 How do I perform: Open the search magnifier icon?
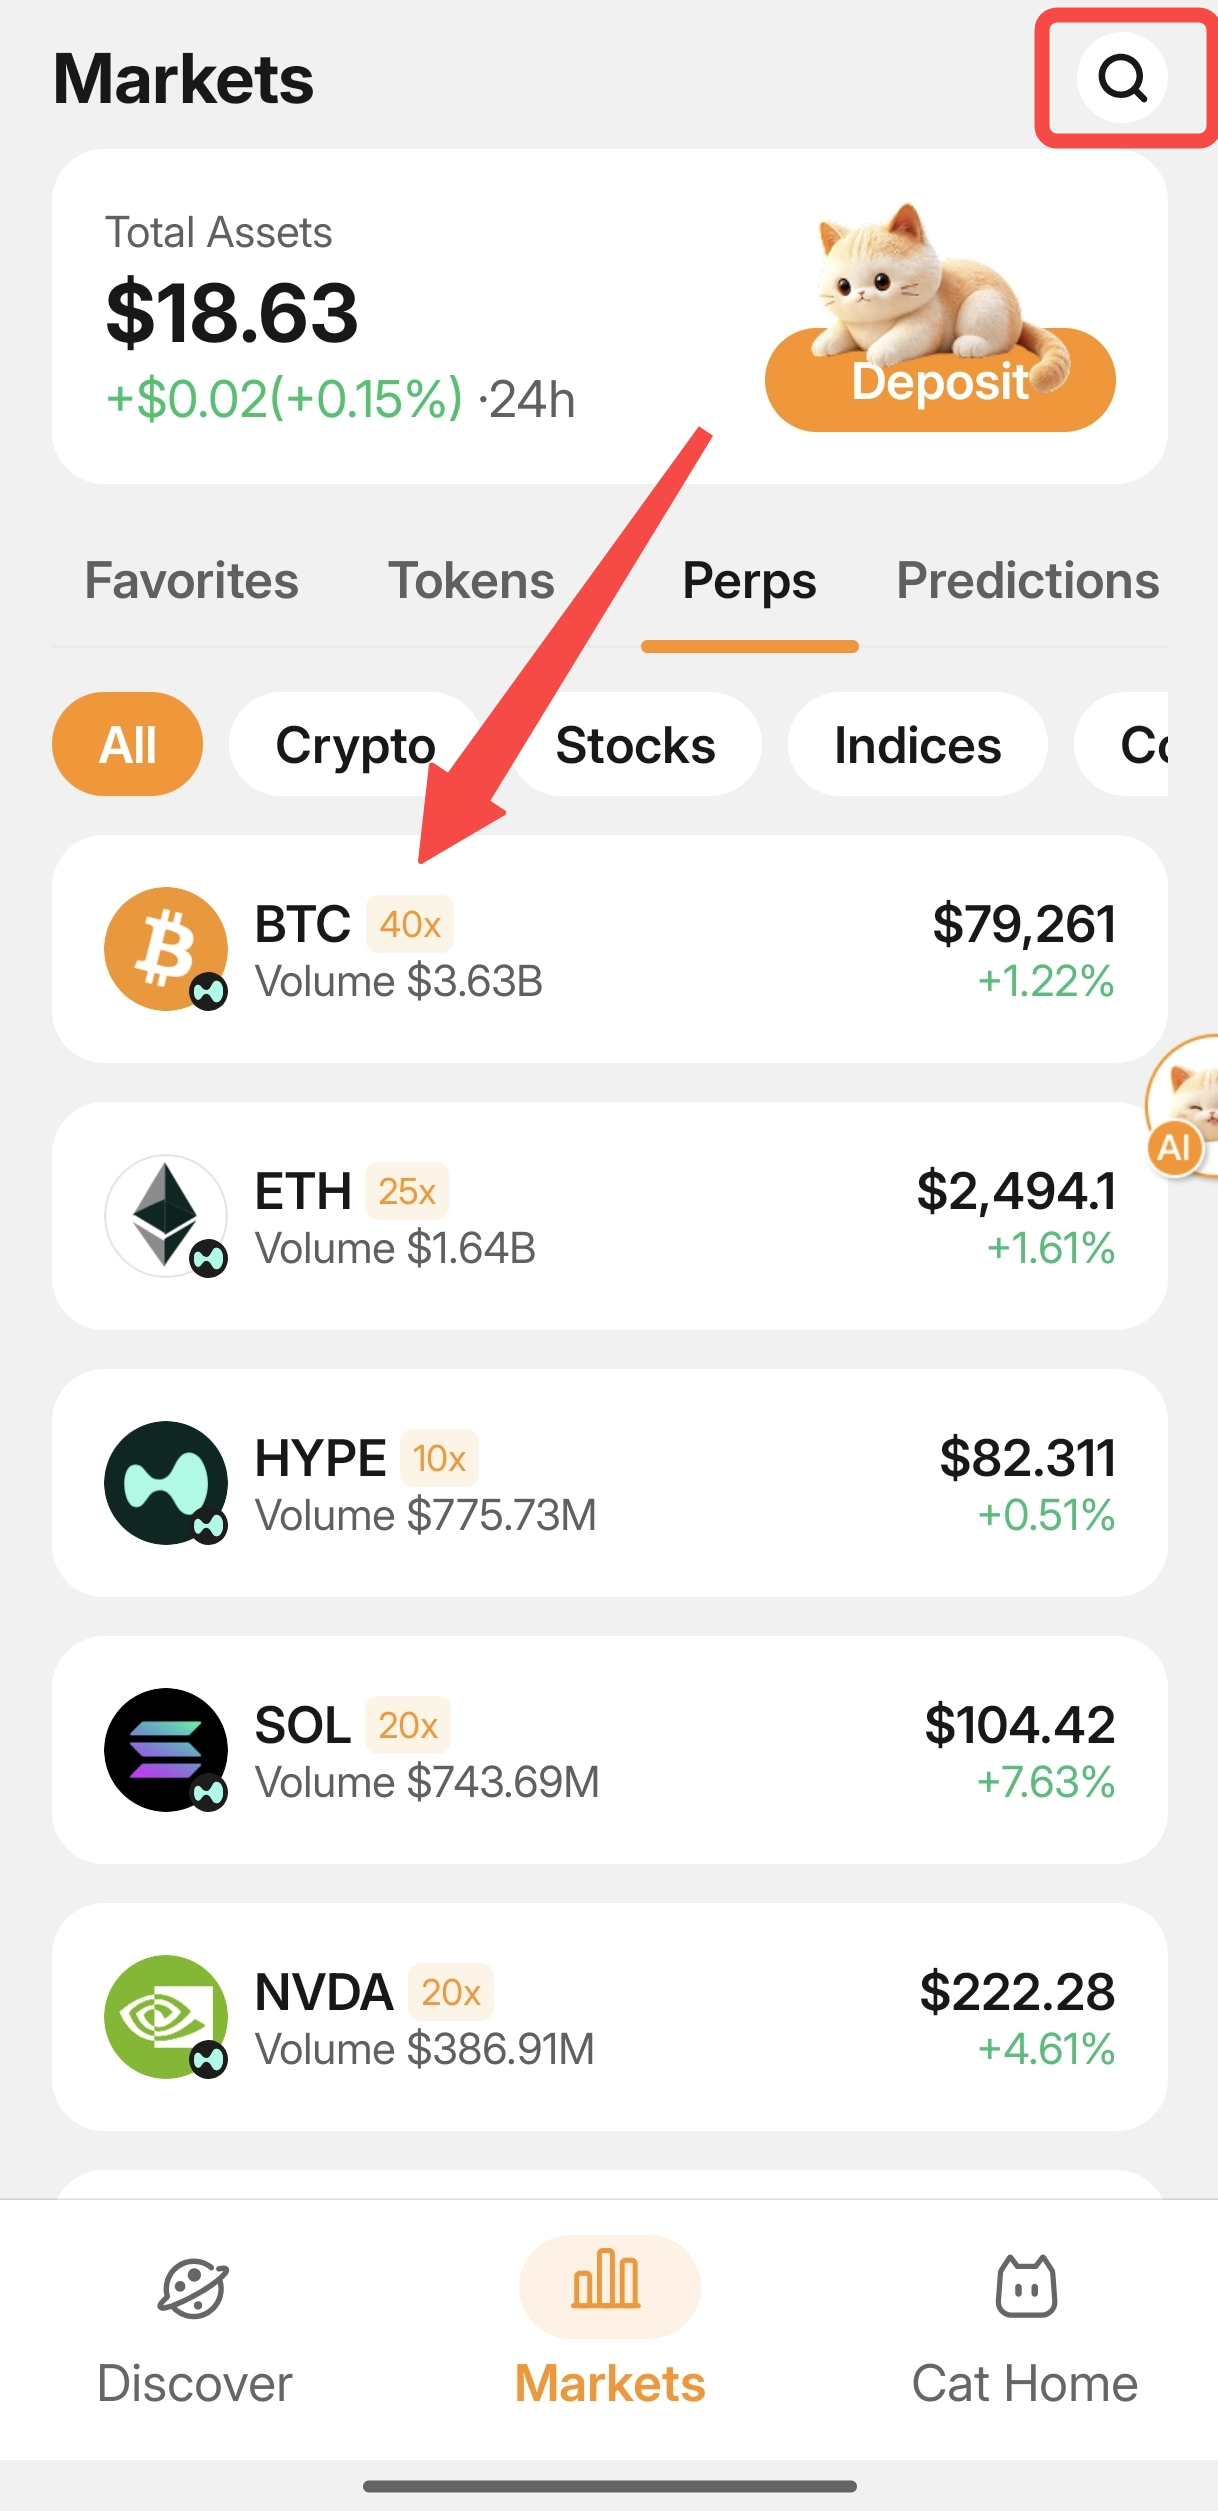point(1122,77)
